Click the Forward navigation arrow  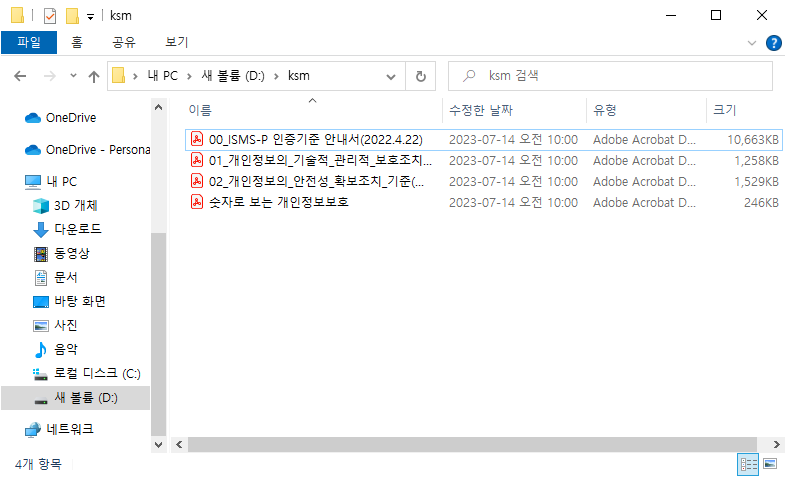pyautogui.click(x=50, y=76)
